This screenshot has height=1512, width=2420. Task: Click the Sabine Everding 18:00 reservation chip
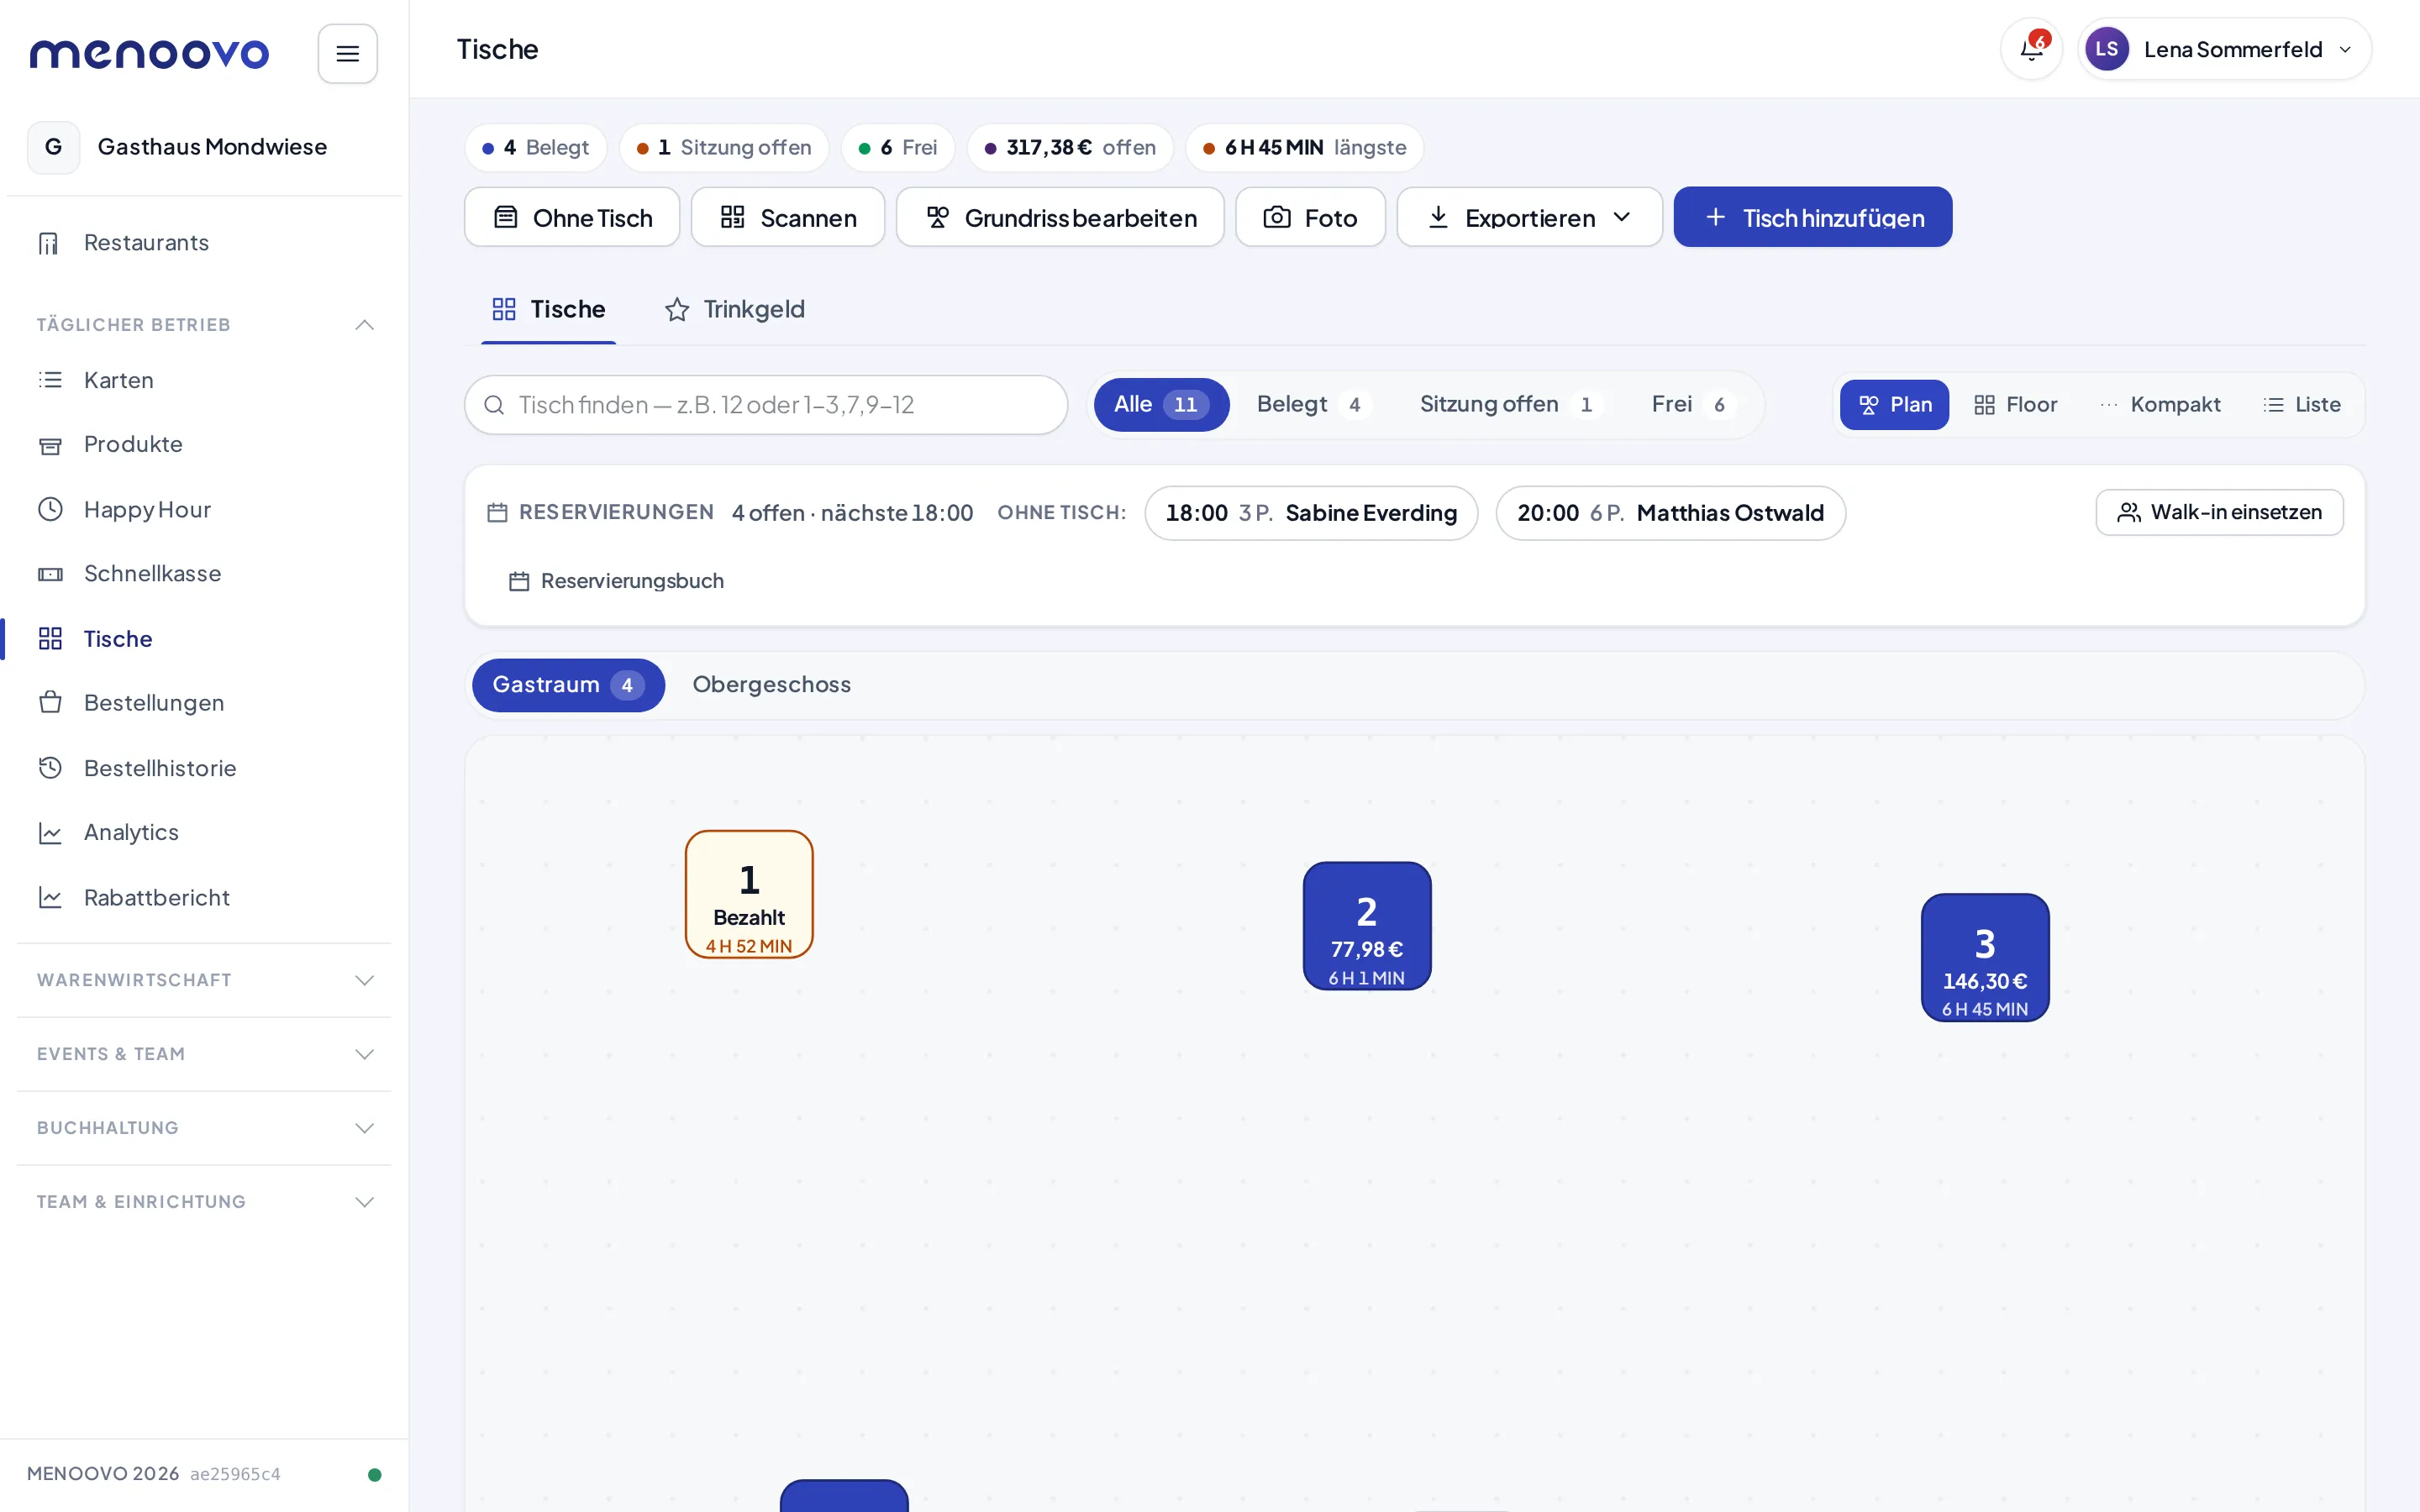[x=1311, y=513]
